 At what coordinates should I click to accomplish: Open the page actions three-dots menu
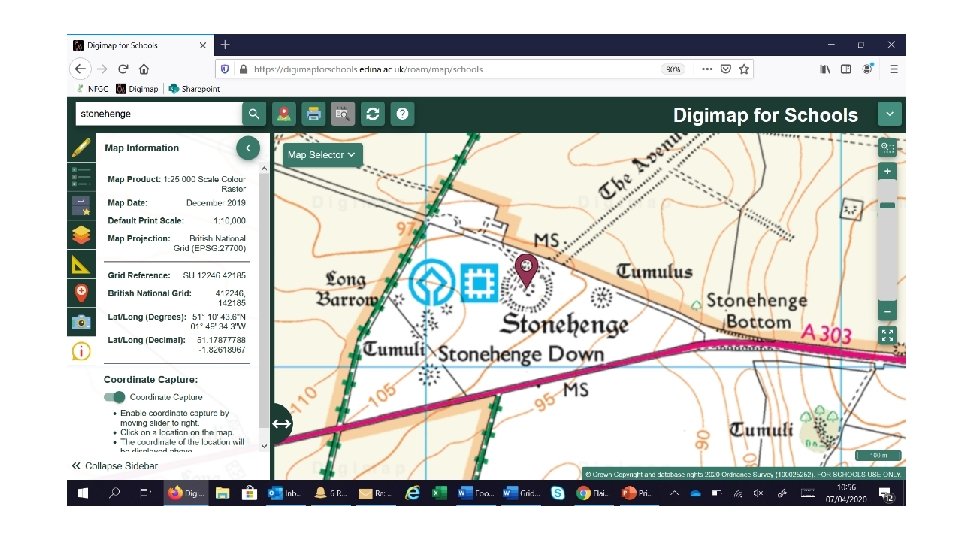(x=707, y=69)
